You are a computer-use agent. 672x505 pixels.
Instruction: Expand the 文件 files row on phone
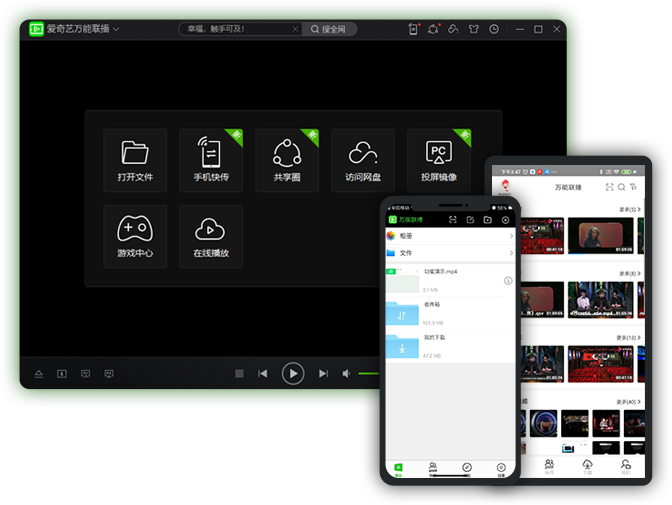(x=449, y=253)
